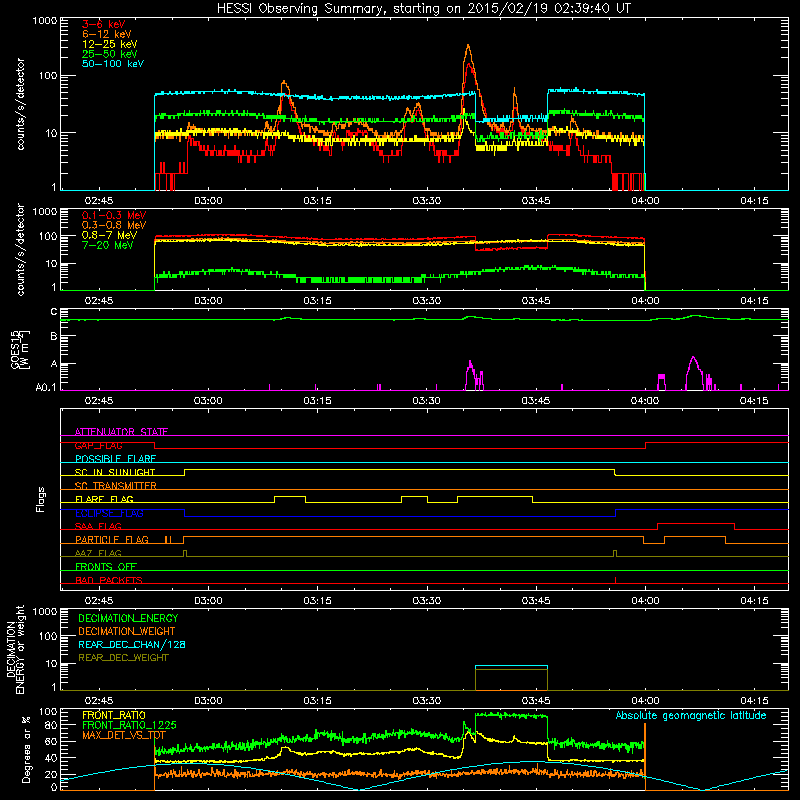Select the SC_IN_SUNLIGHT flag label
This screenshot has width=800, height=800.
115,472
